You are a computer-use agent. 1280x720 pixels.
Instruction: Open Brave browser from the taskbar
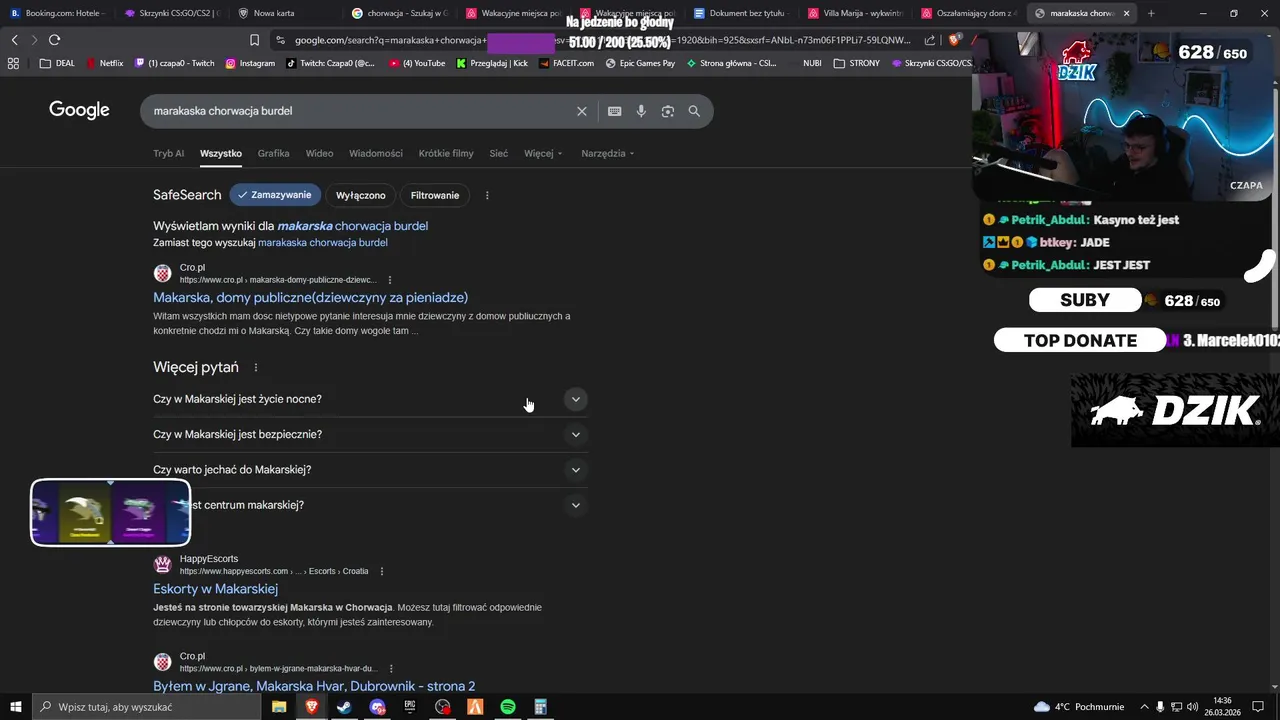(311, 707)
